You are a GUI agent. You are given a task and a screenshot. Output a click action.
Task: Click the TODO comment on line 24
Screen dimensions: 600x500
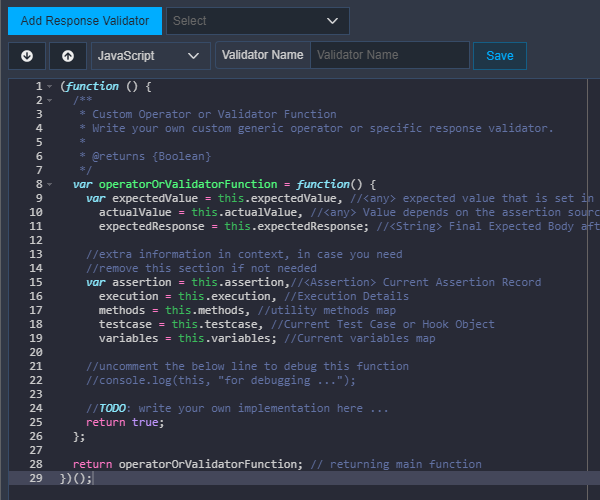click(237, 408)
